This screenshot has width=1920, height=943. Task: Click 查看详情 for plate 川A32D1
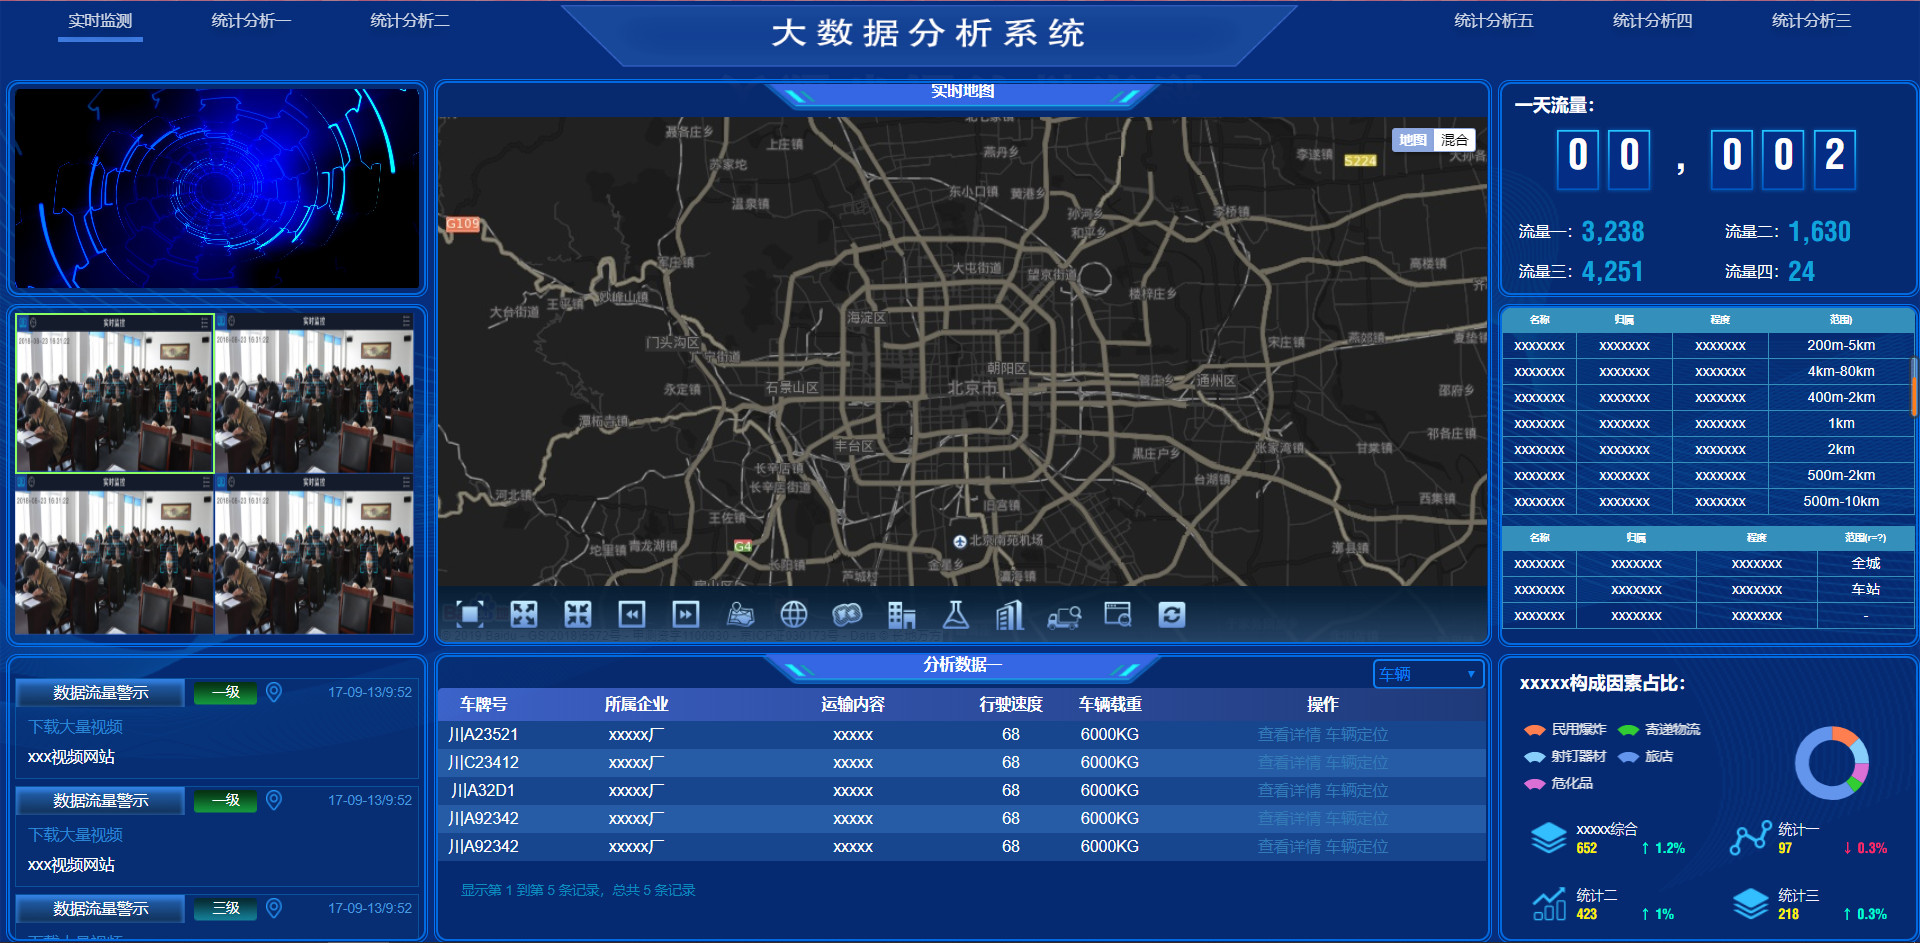[1289, 790]
